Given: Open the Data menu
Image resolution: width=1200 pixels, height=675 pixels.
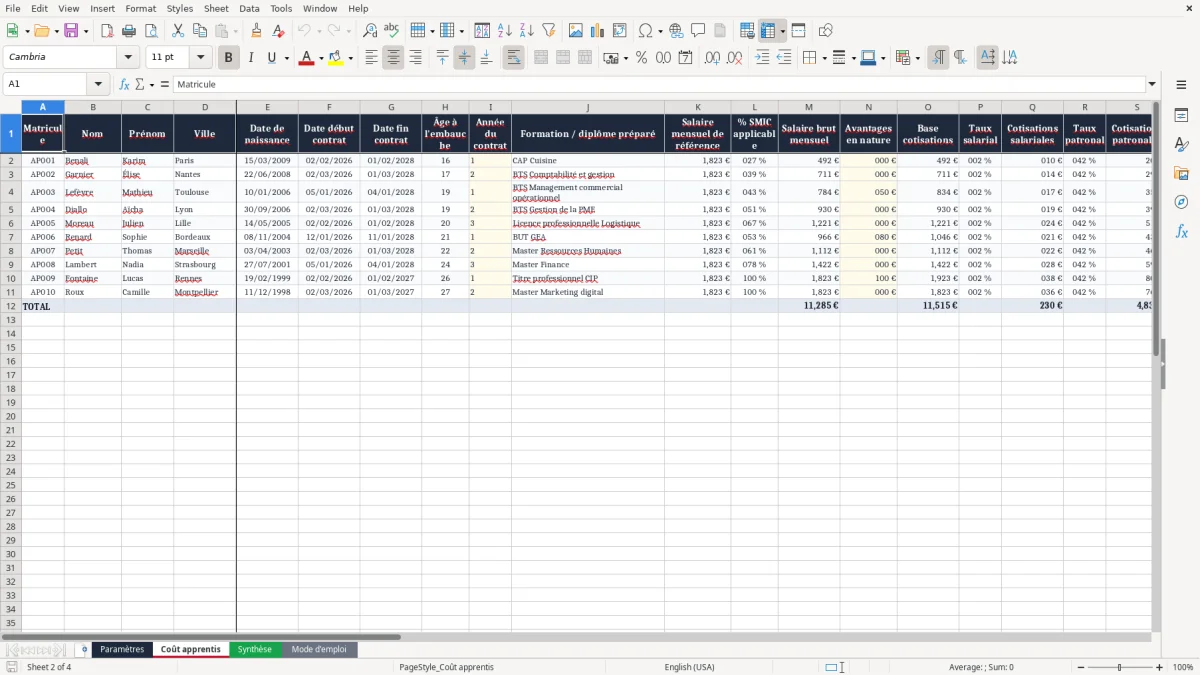Looking at the screenshot, I should 249,8.
